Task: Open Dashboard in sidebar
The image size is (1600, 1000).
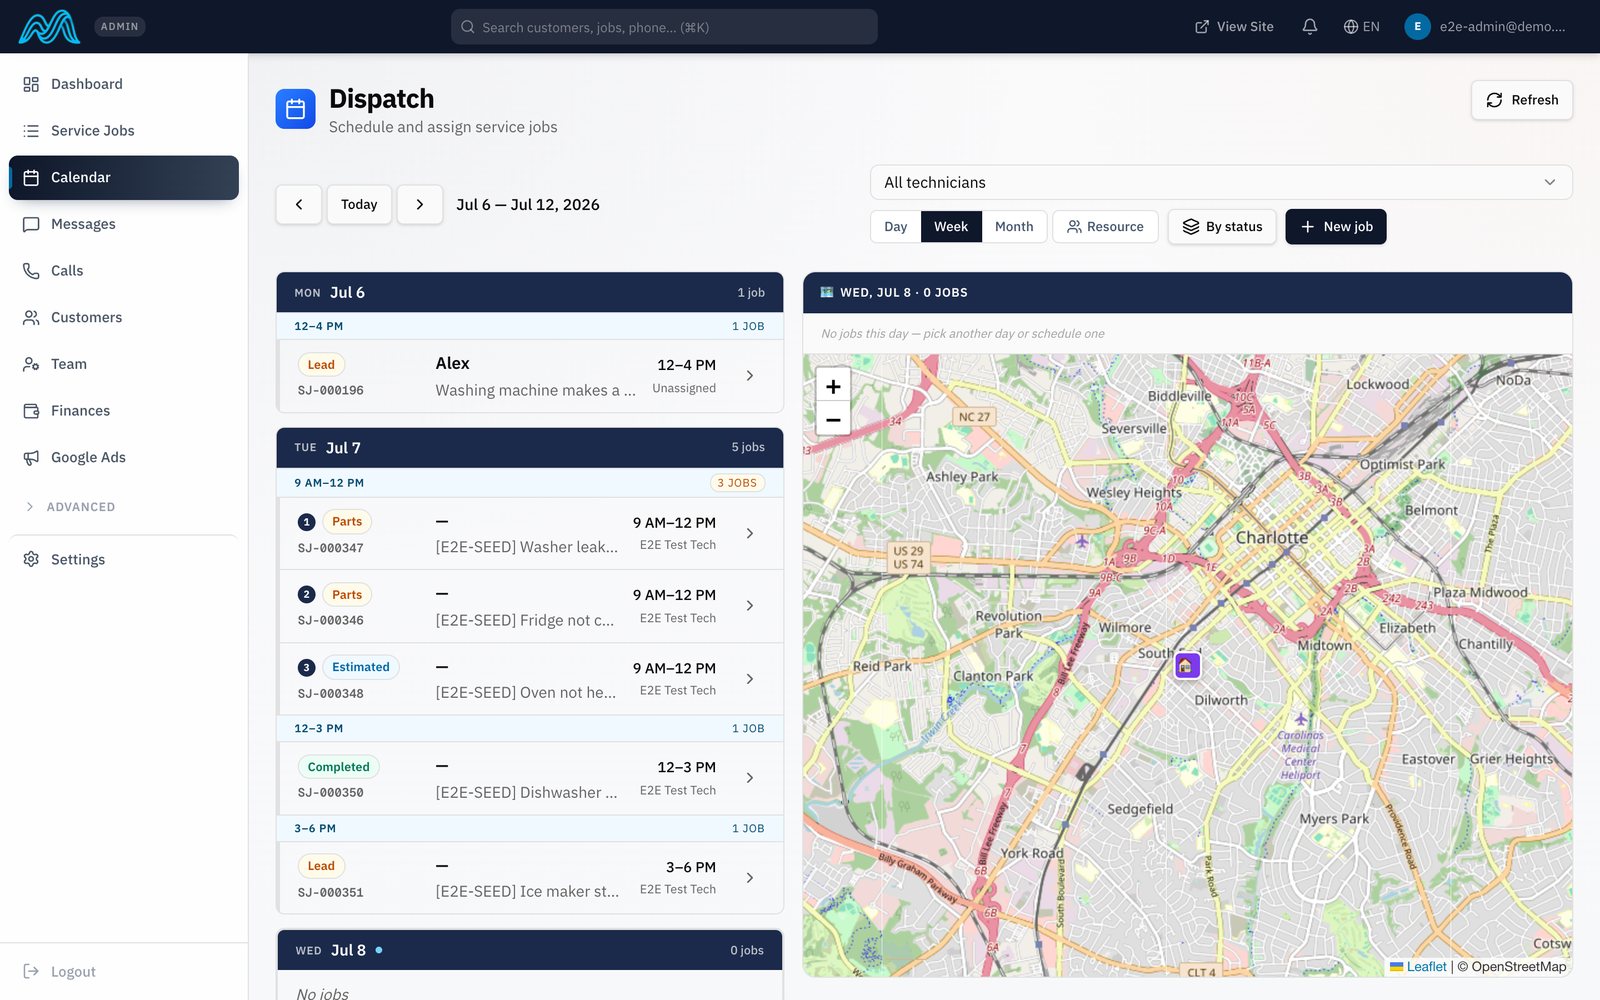Action: pos(124,84)
